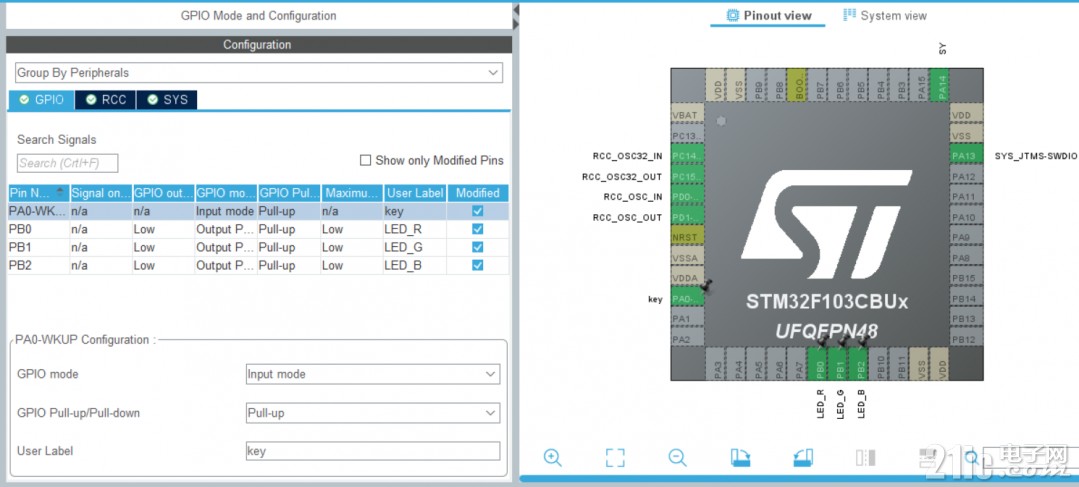Click the BOOT0 pin on the chip
Image resolution: width=1079 pixels, height=487 pixels.
(x=797, y=86)
